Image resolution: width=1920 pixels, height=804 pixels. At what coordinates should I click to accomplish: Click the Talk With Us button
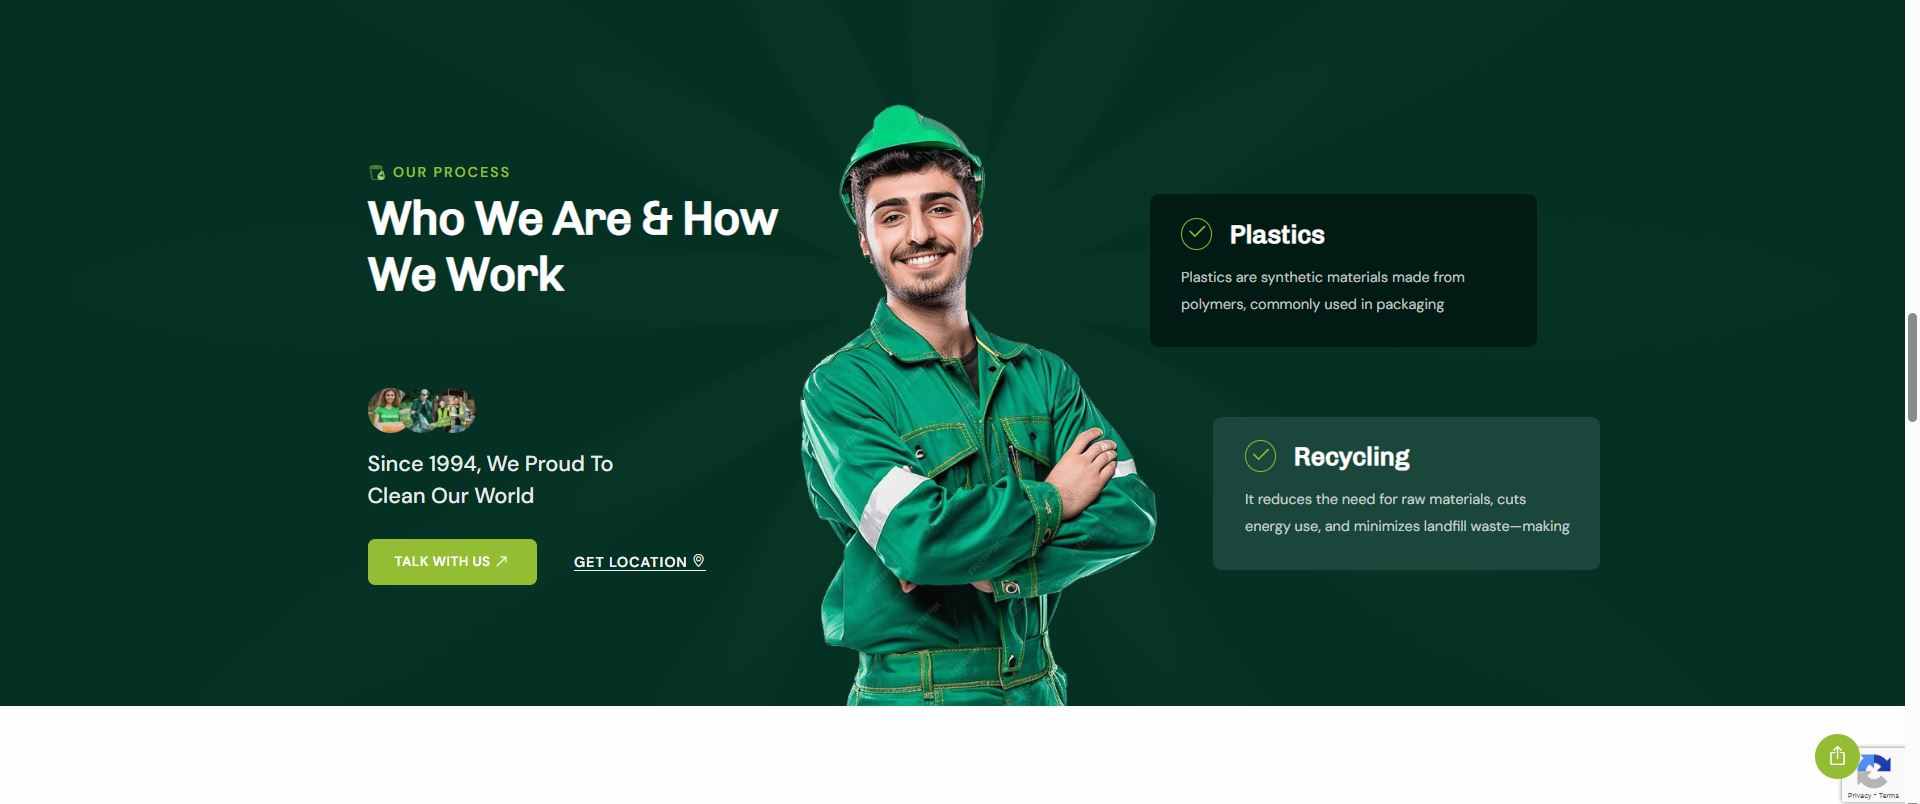pos(452,562)
